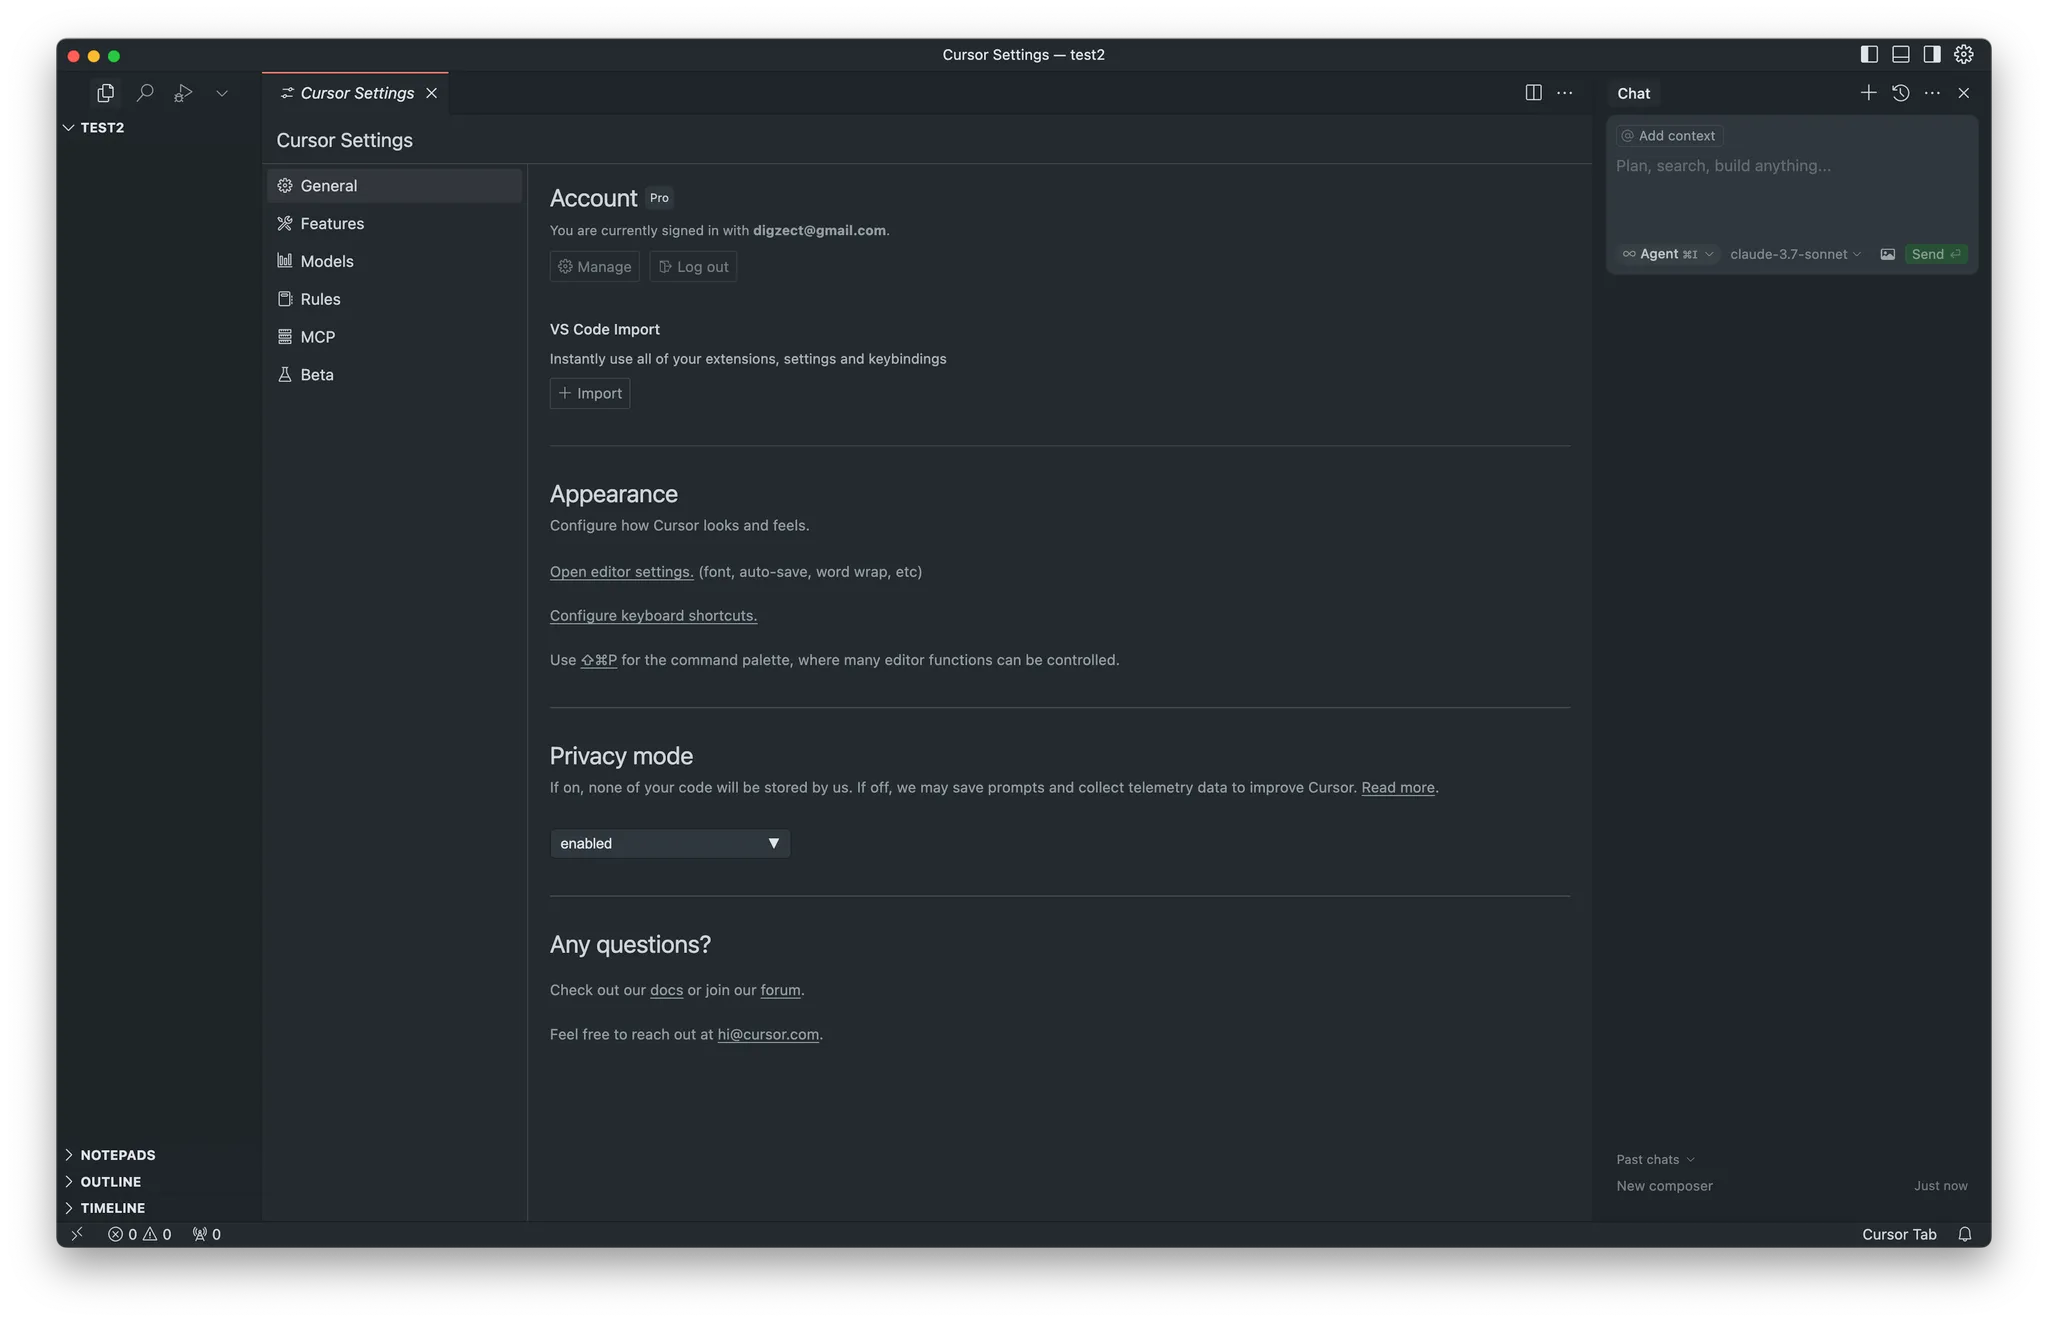Screen dimensions: 2048x1322
Task: Select the Chat tab
Action: (1634, 93)
